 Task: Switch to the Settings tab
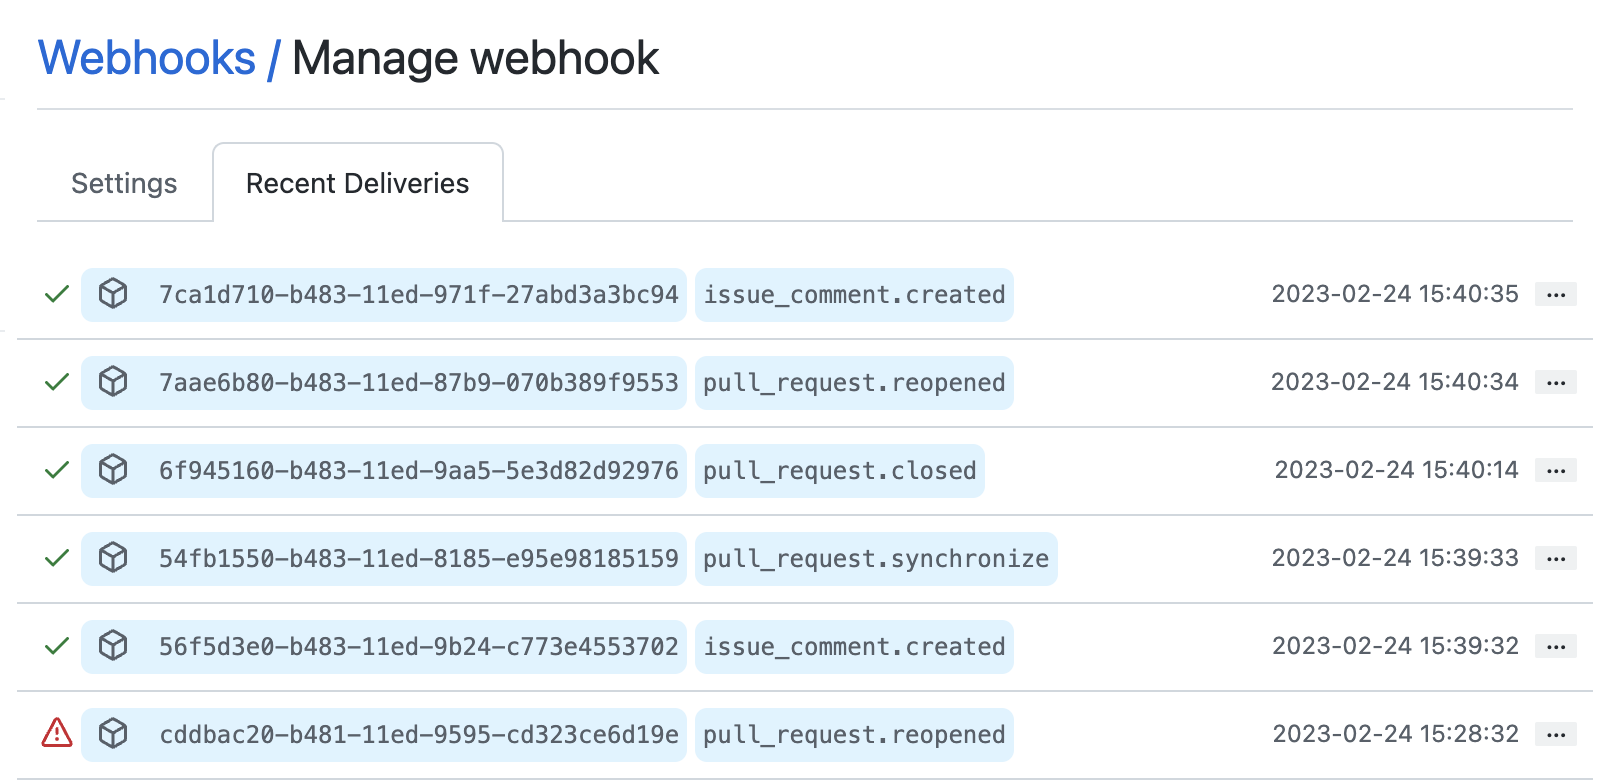(x=123, y=183)
